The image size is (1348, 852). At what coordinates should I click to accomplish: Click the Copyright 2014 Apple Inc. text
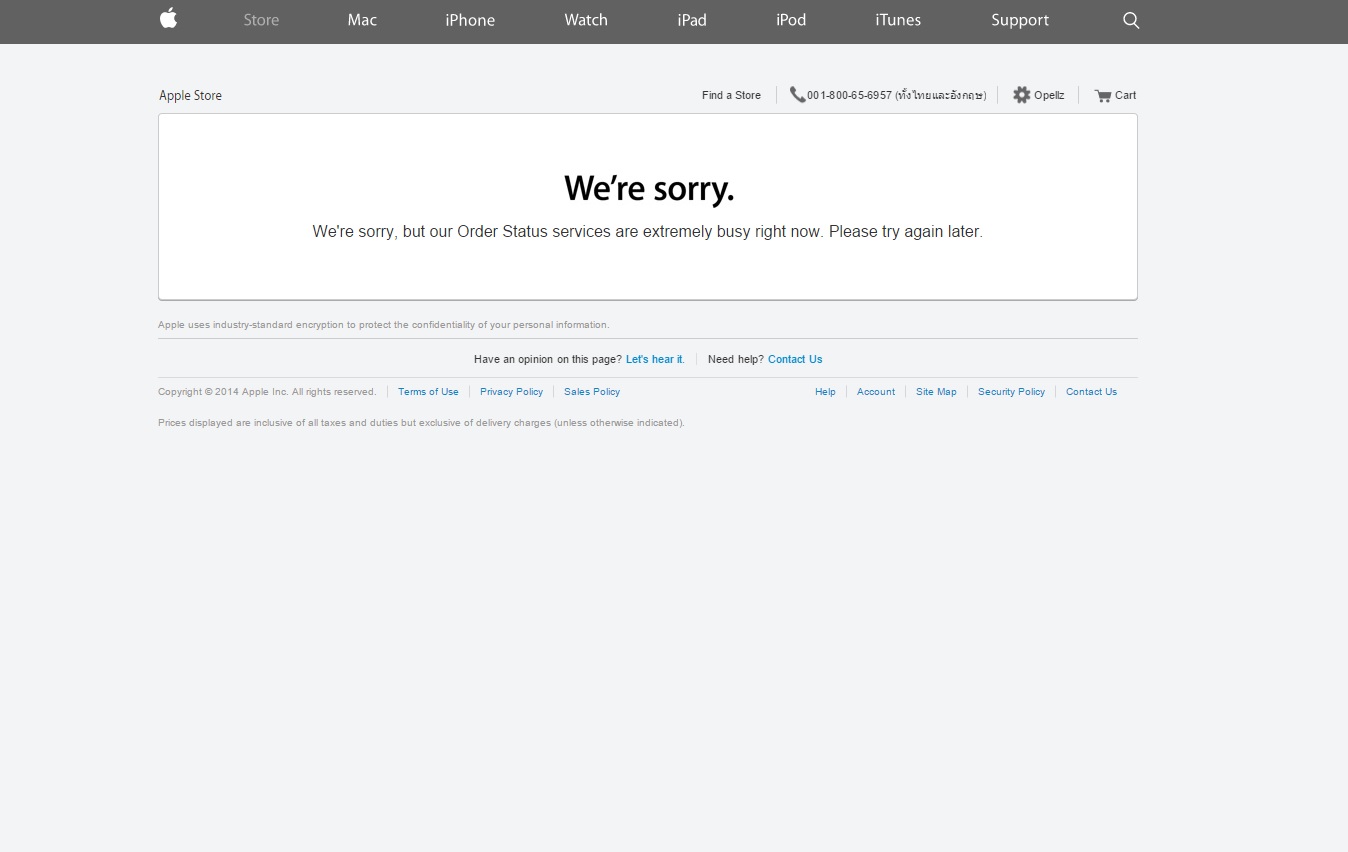[267, 392]
